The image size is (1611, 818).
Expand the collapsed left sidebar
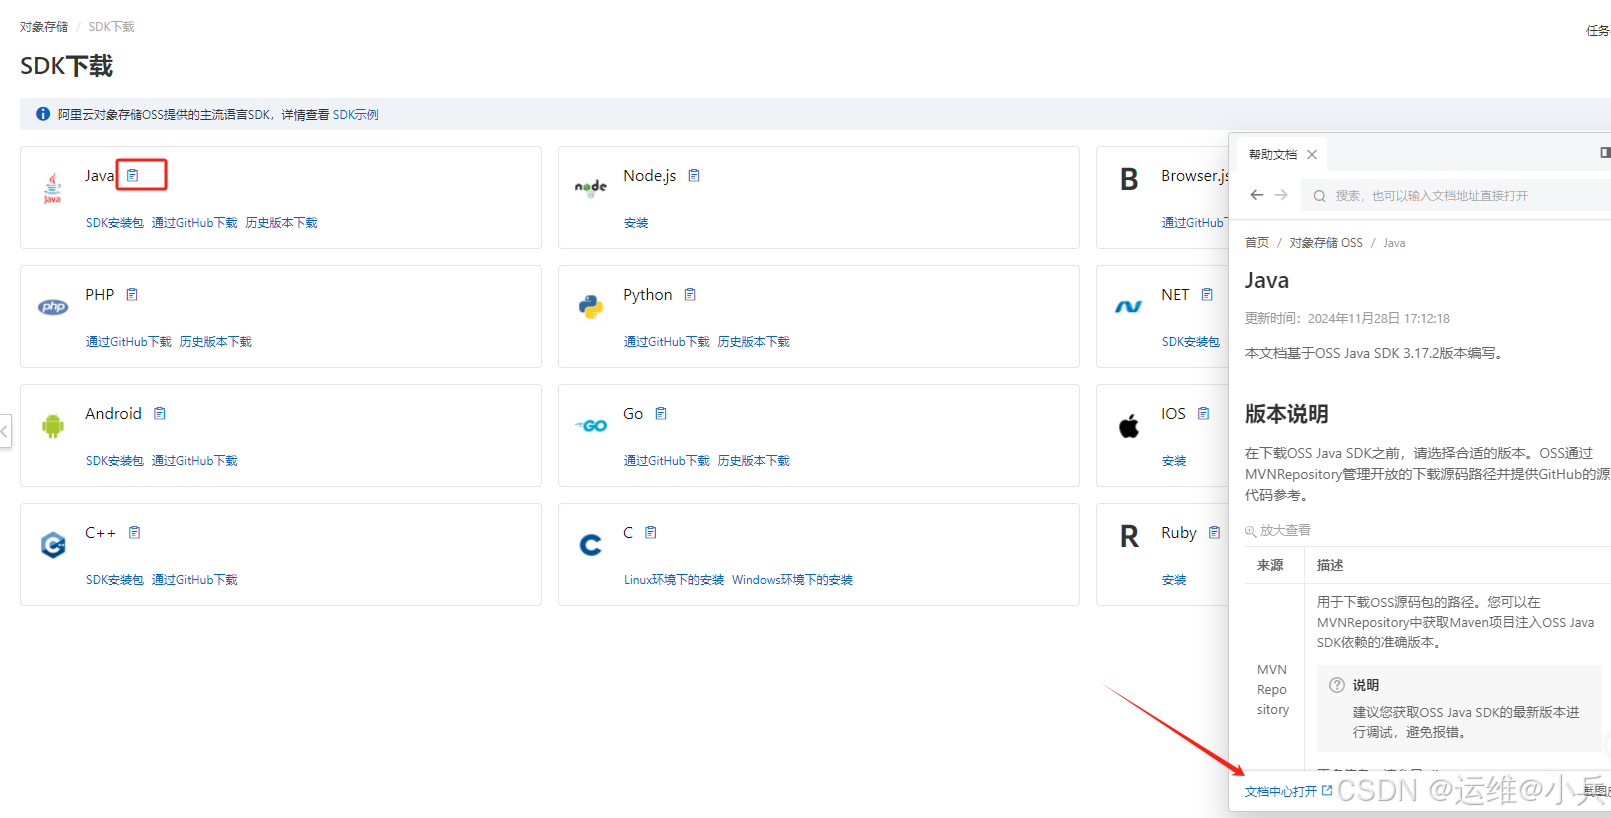pyautogui.click(x=5, y=431)
